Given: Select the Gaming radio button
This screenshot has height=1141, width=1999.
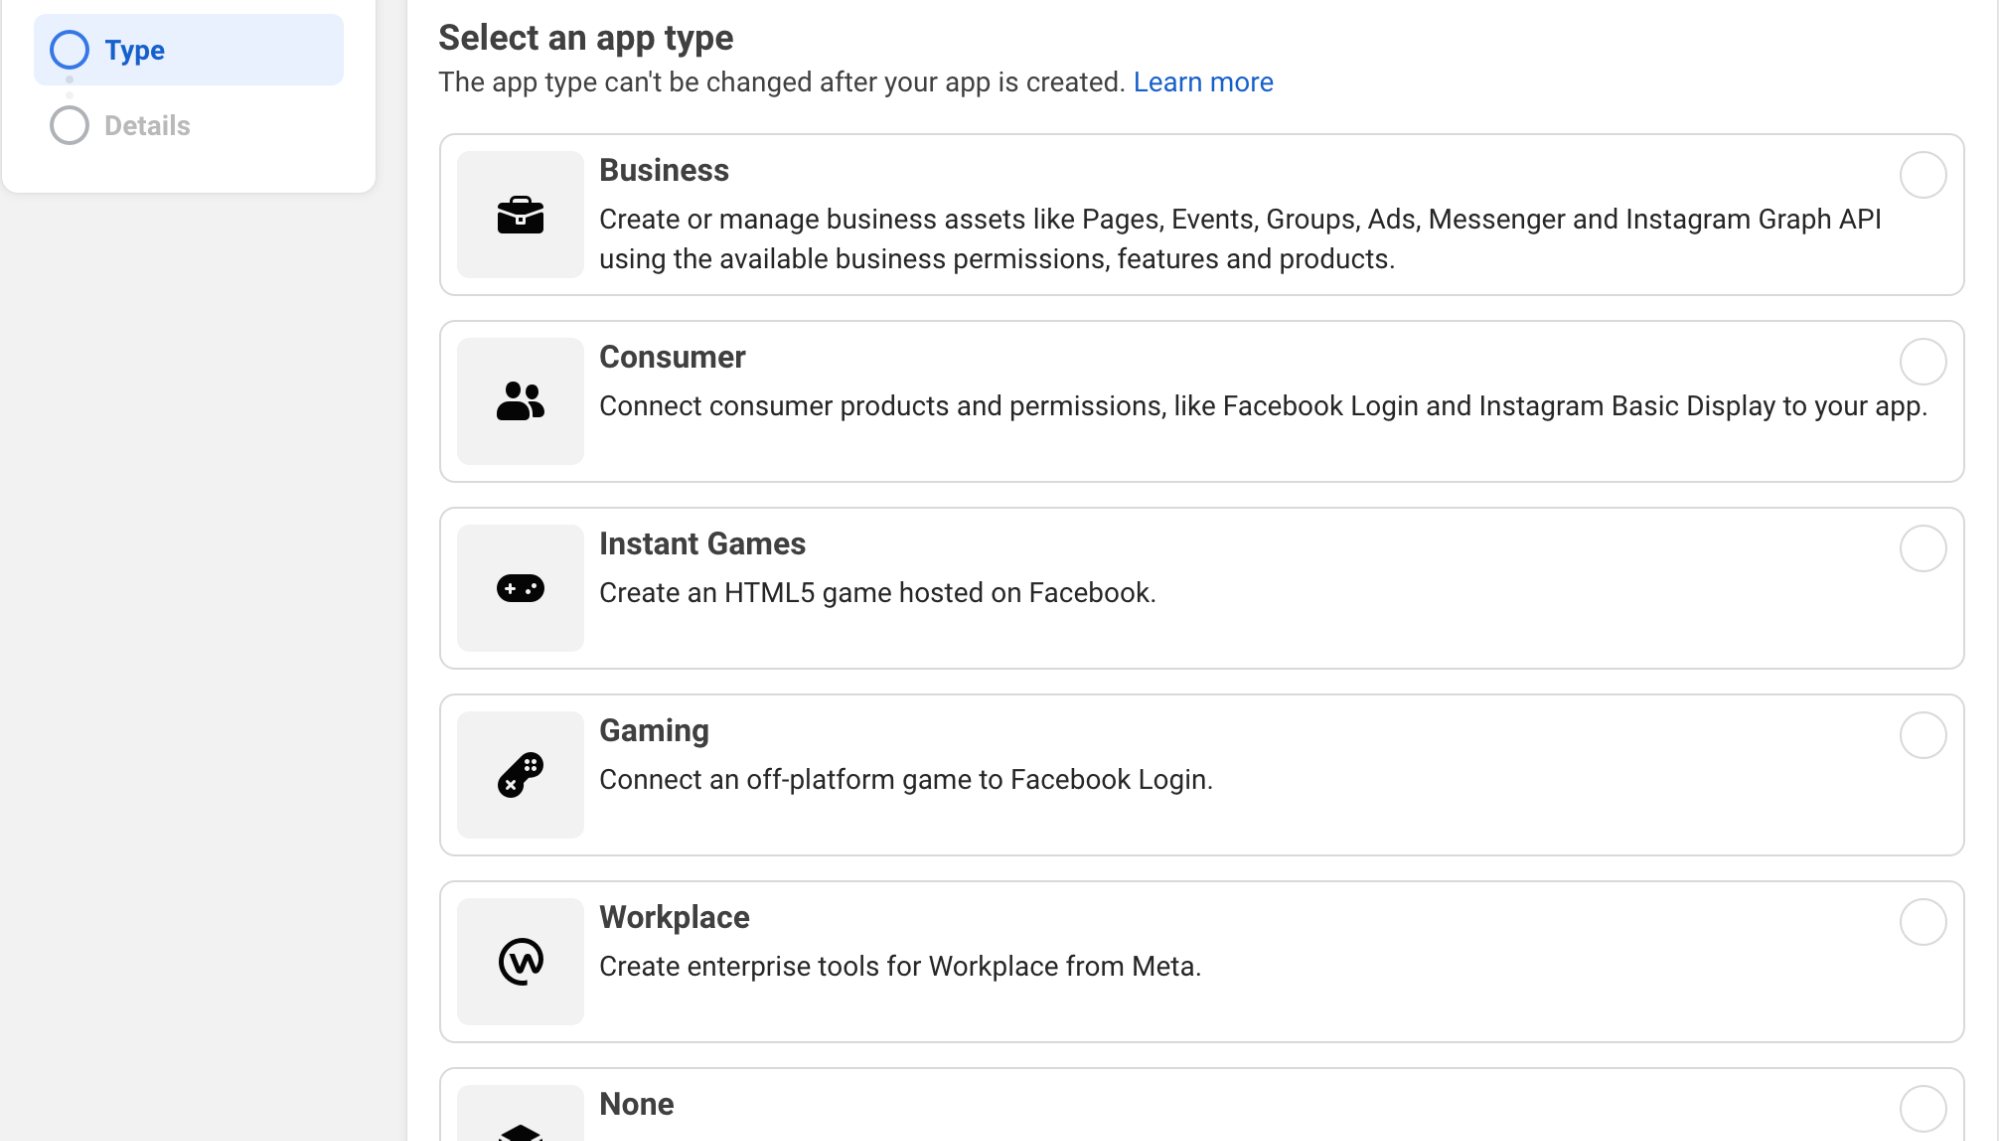Looking at the screenshot, I should 1922,735.
